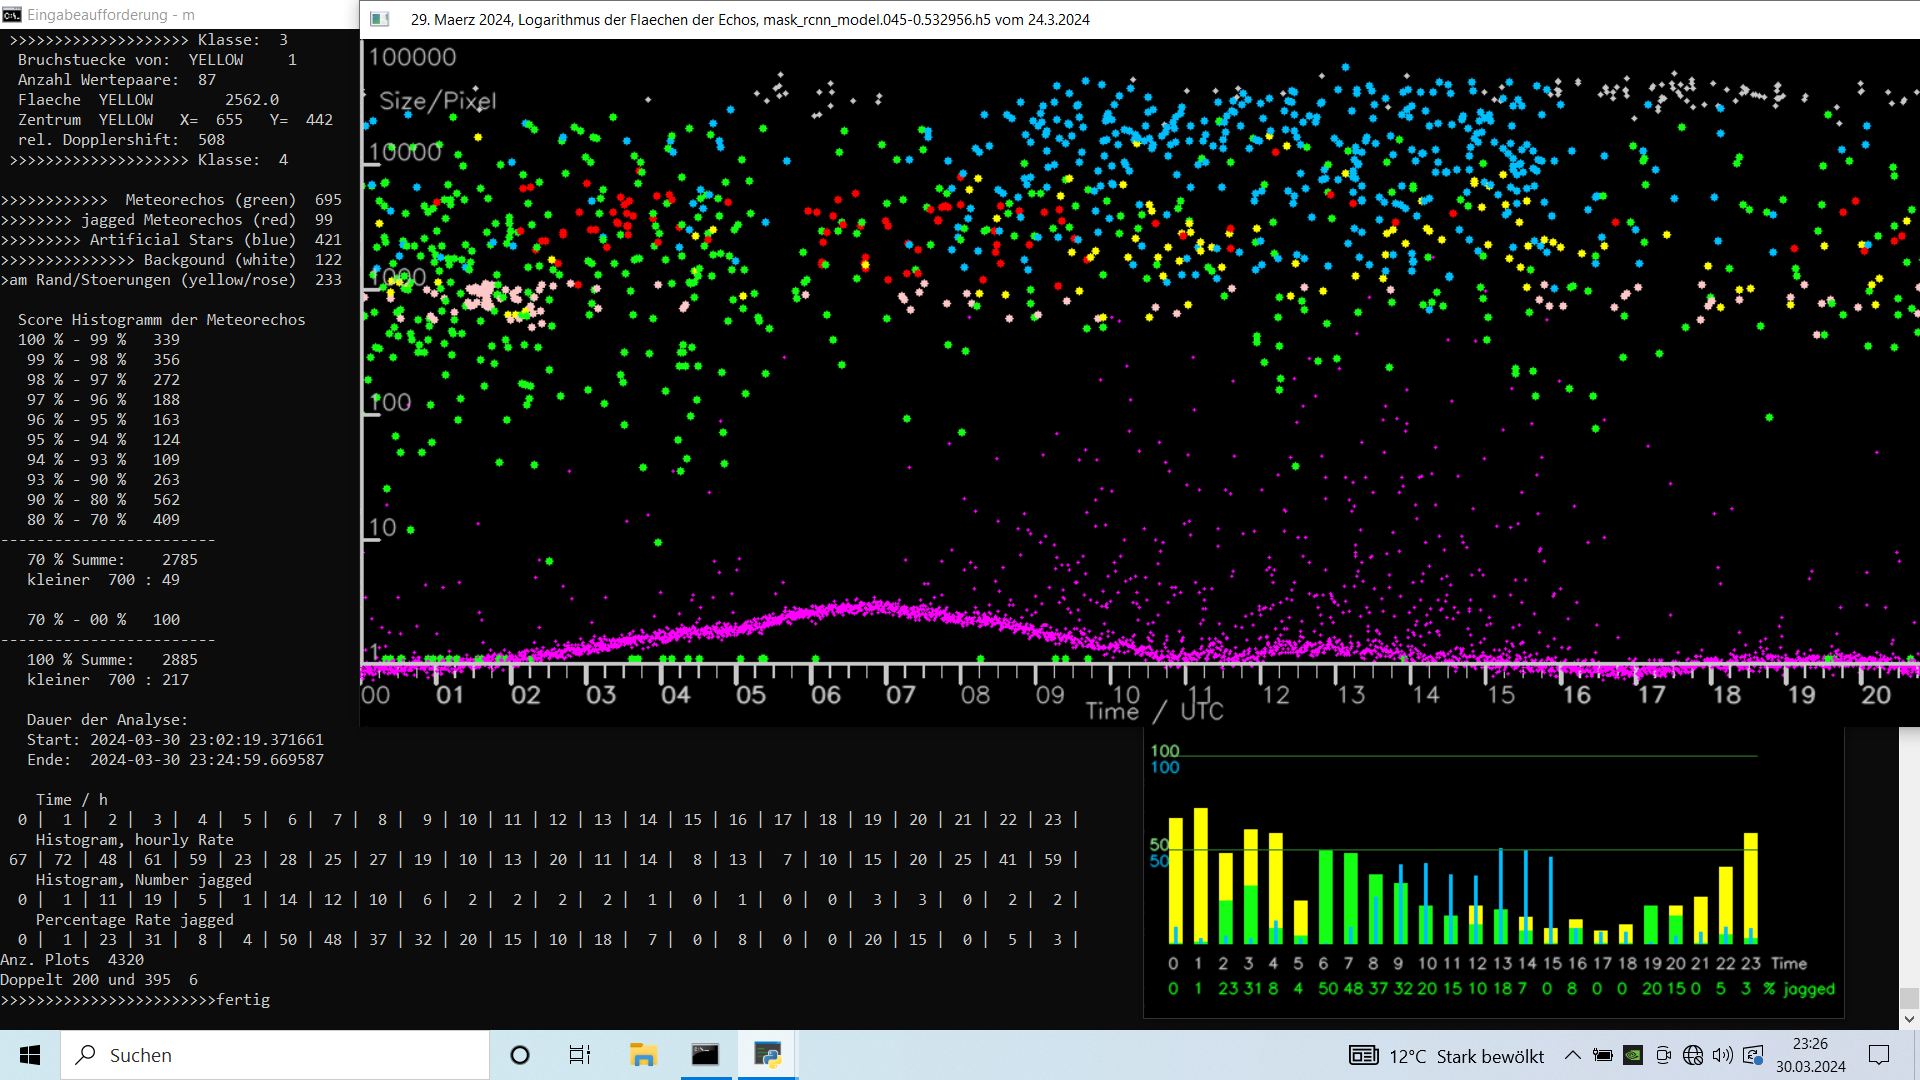Click the Windows Update status tray icon
Viewport: 1920px width, 1080px height.
[1753, 1055]
